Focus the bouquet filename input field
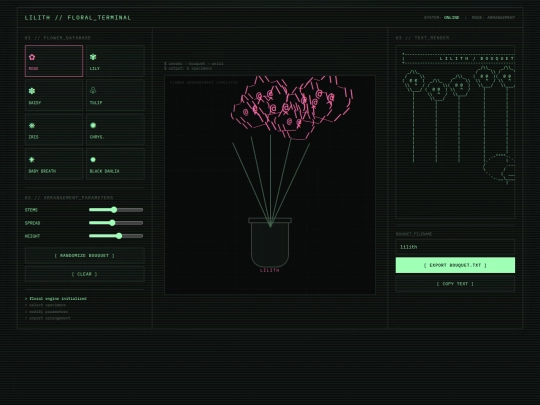The height and width of the screenshot is (405, 540). click(455, 247)
